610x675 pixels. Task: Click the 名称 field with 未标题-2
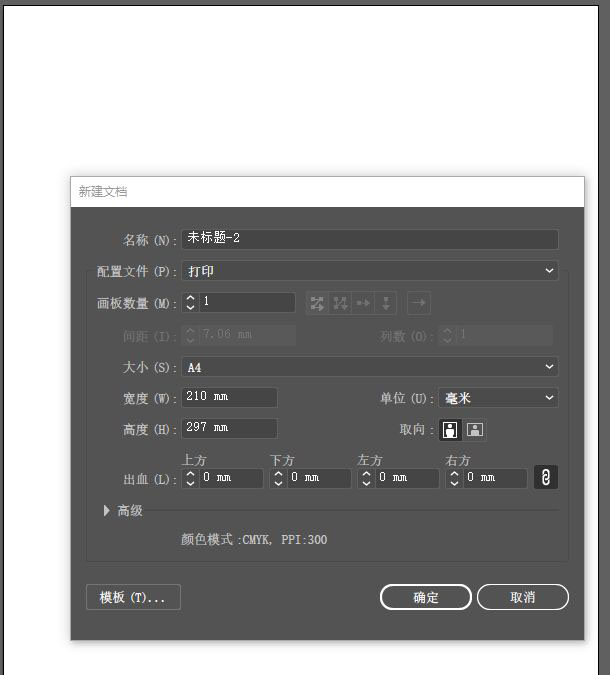point(370,239)
